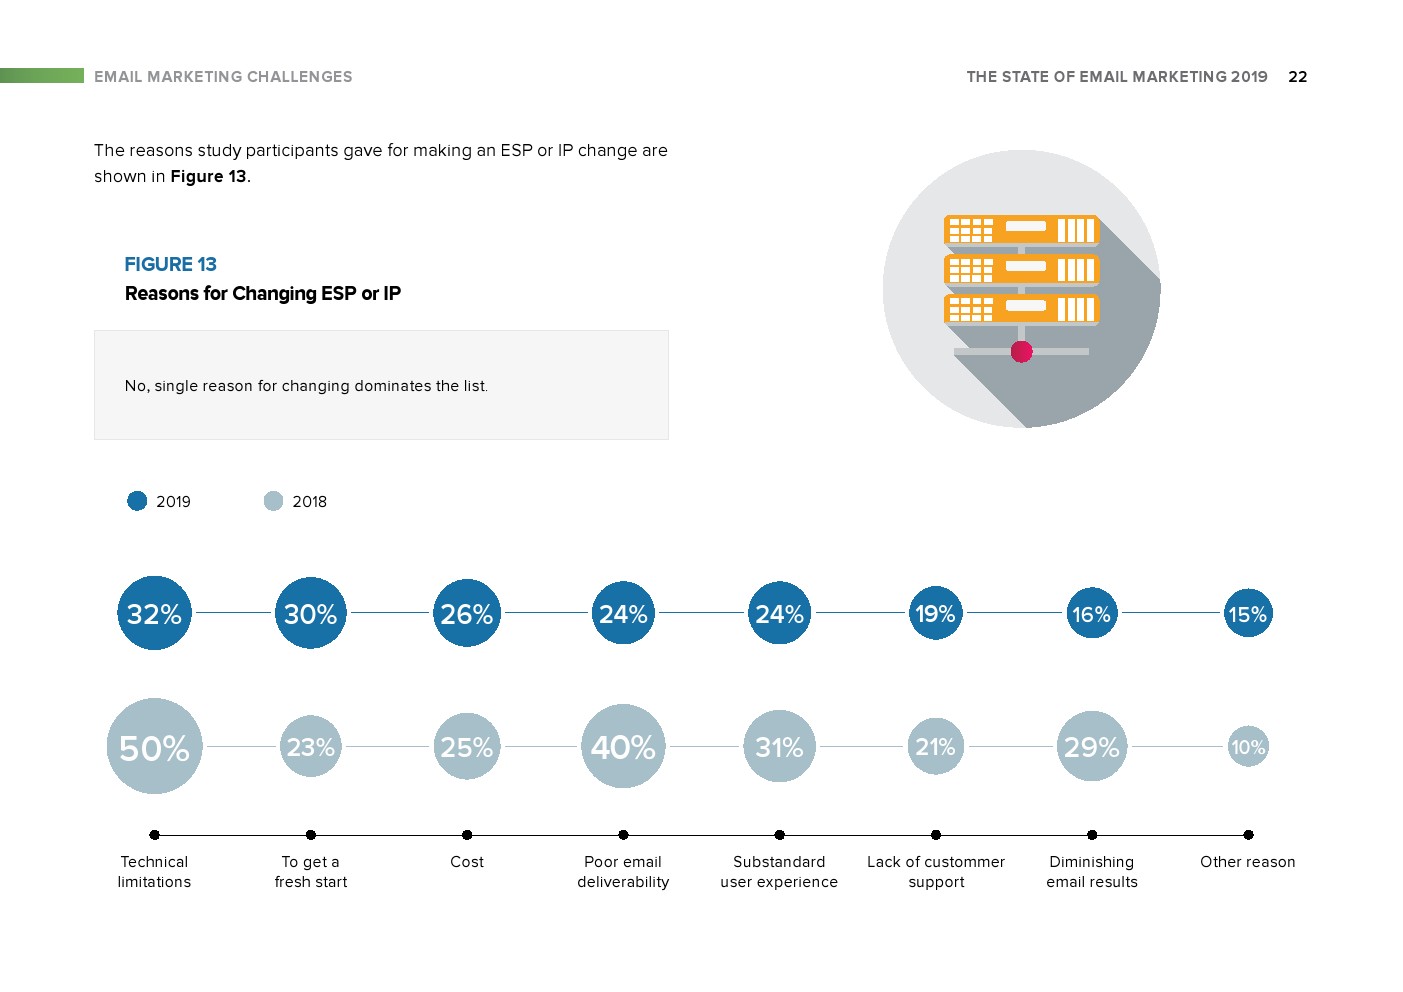Click the red dot under the server
The width and height of the screenshot is (1403, 992).
(1021, 351)
